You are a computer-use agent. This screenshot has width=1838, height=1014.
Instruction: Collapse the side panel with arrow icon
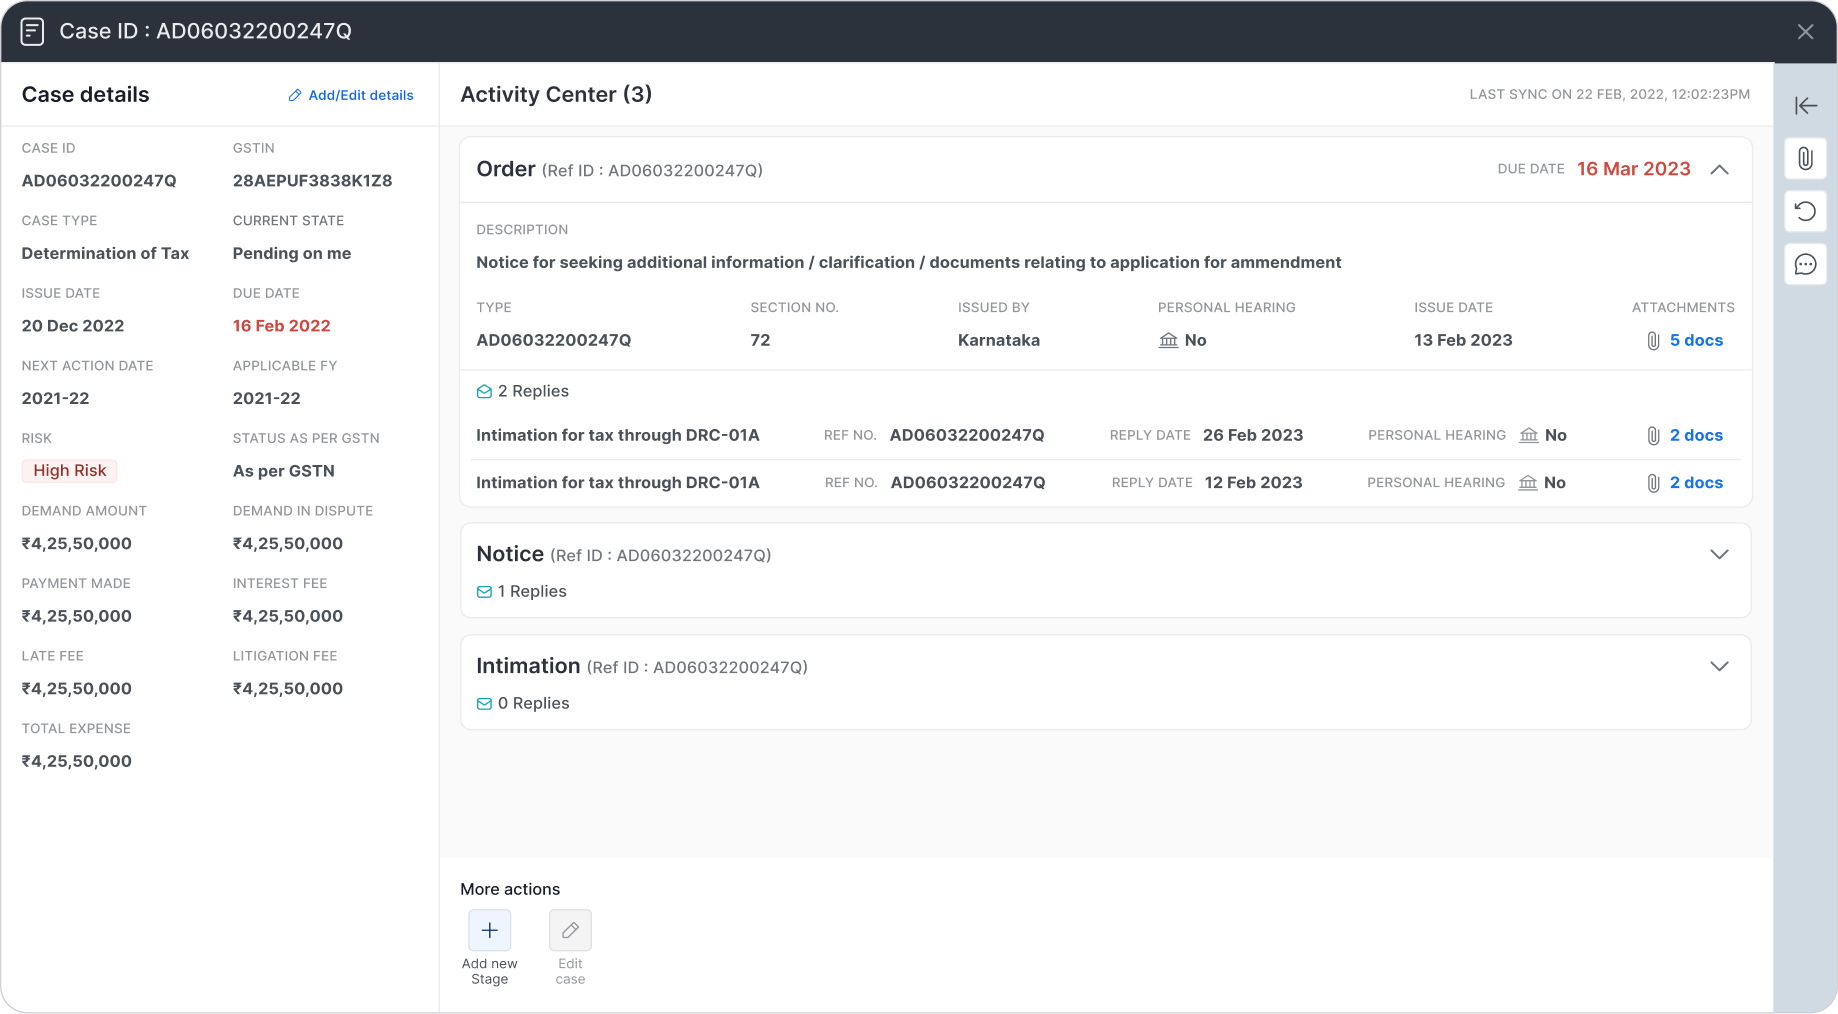point(1805,105)
